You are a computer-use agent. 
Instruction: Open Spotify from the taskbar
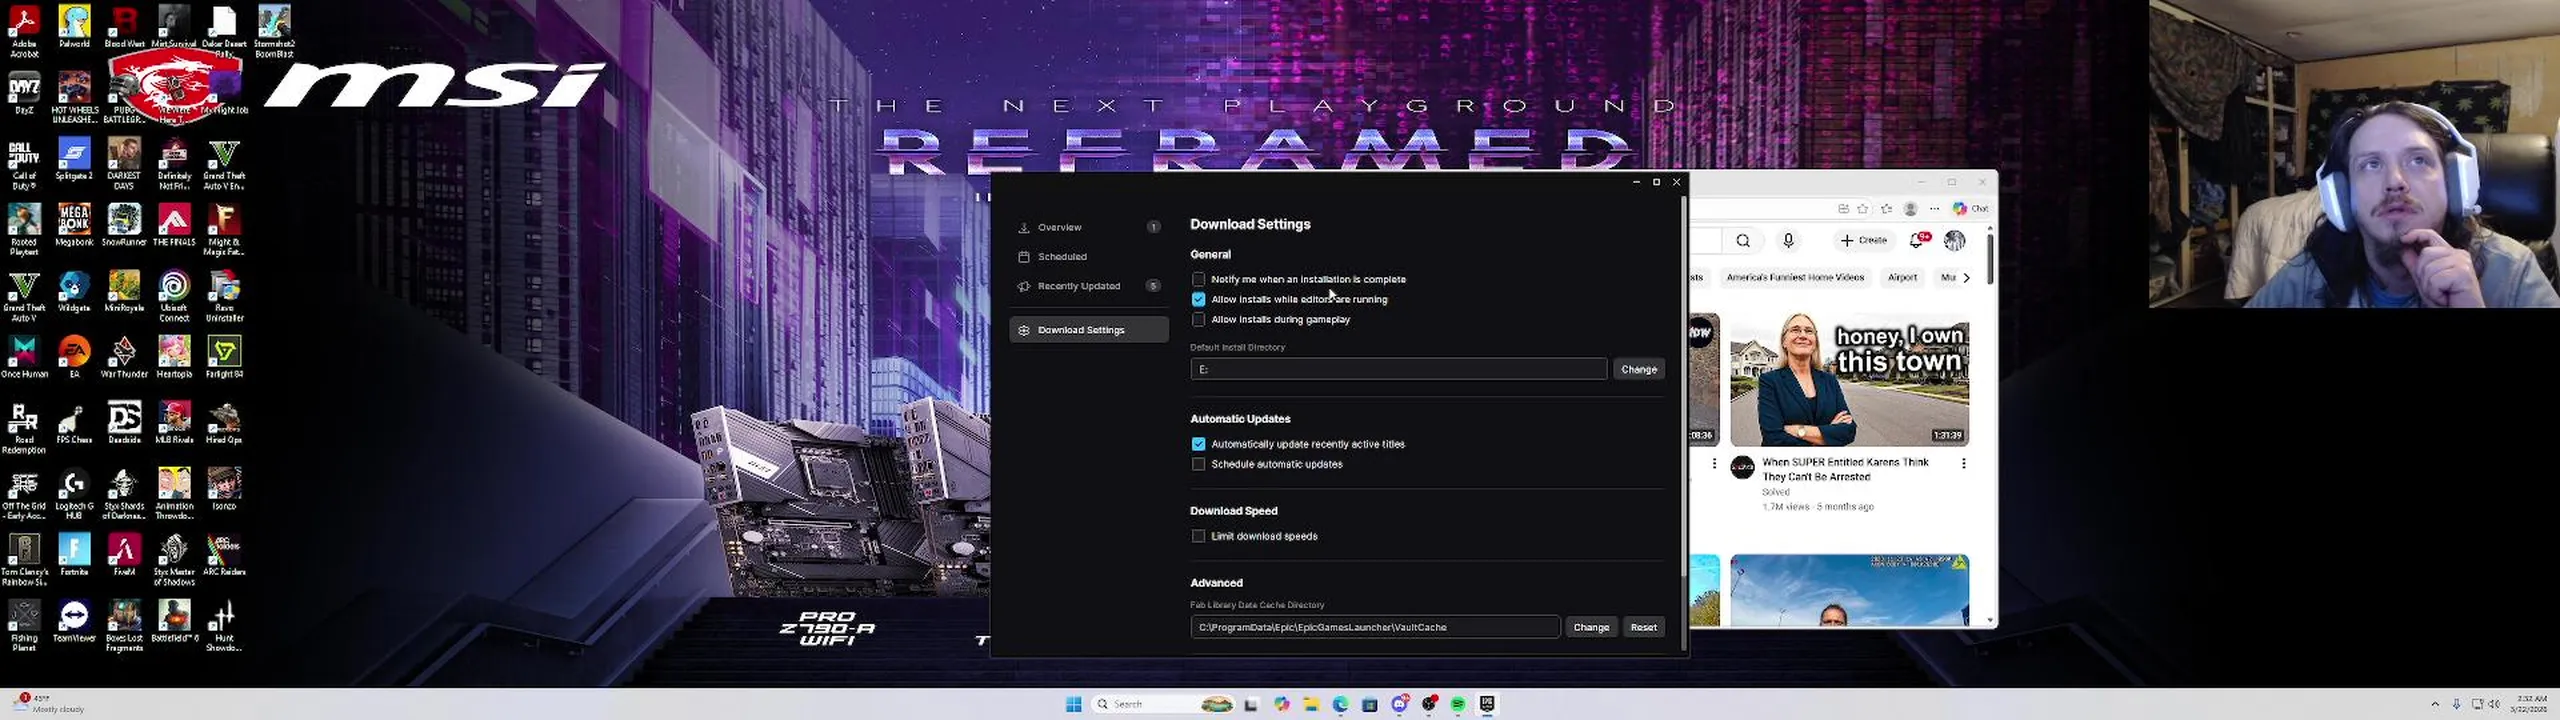[1458, 704]
